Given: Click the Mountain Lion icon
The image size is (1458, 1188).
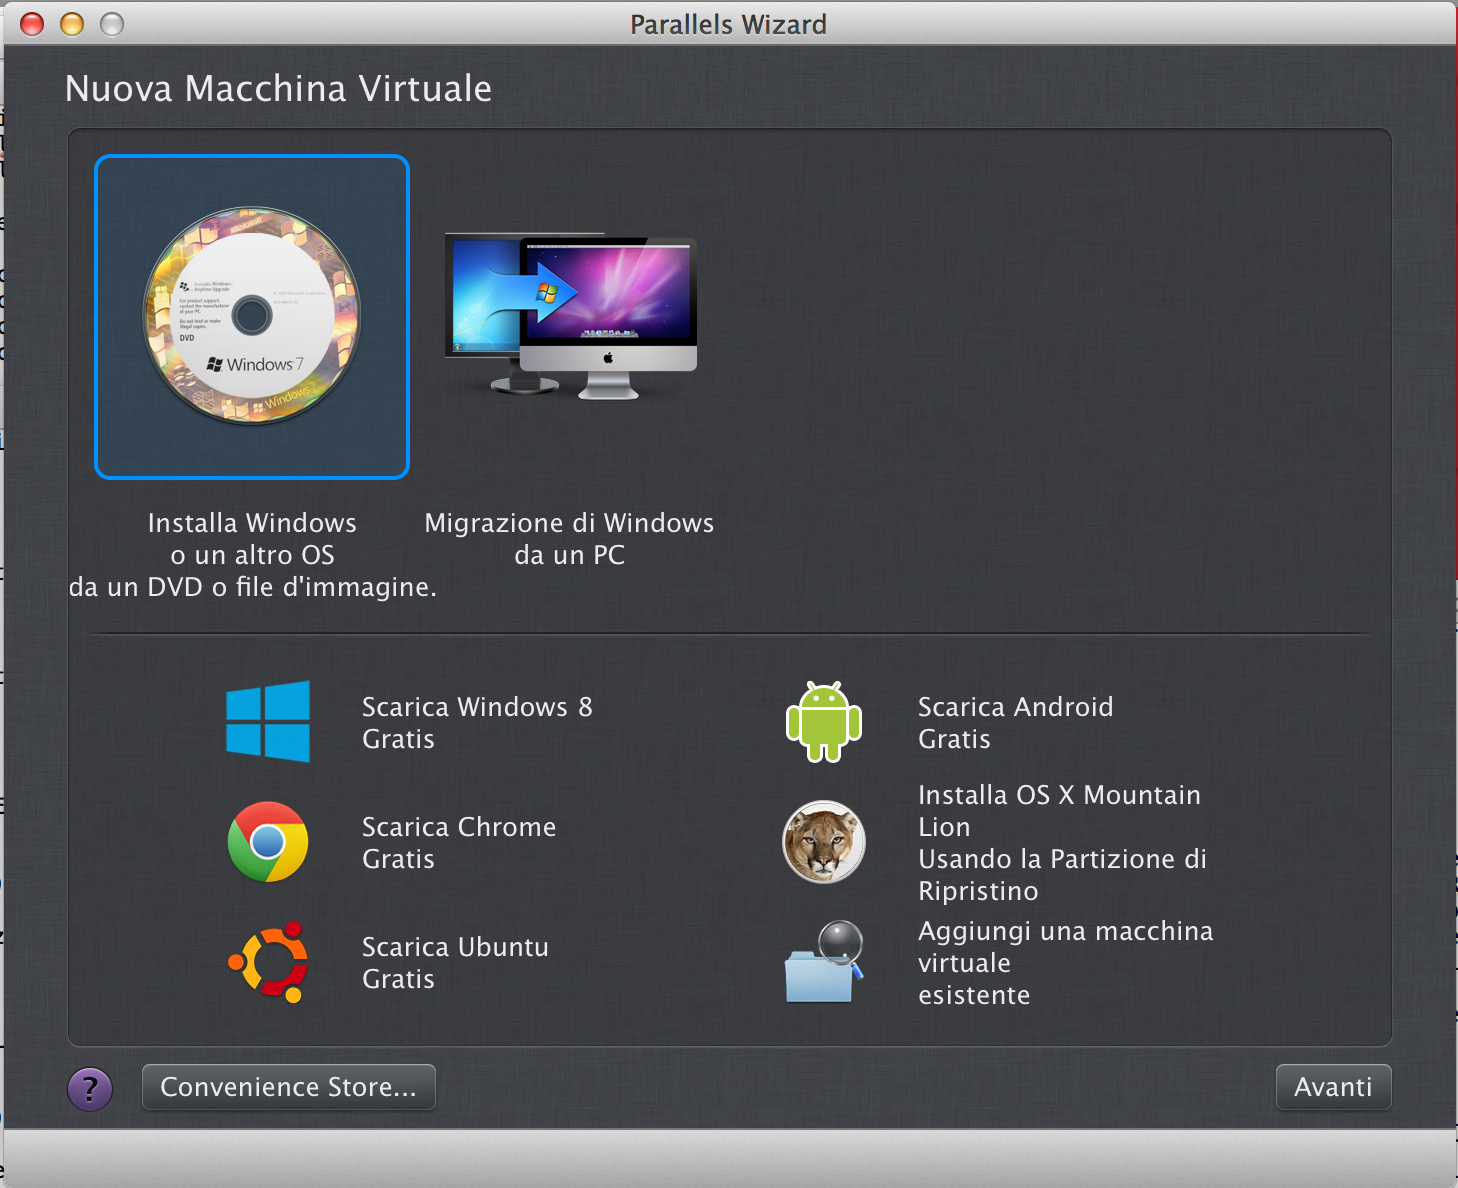Looking at the screenshot, I should click(824, 842).
